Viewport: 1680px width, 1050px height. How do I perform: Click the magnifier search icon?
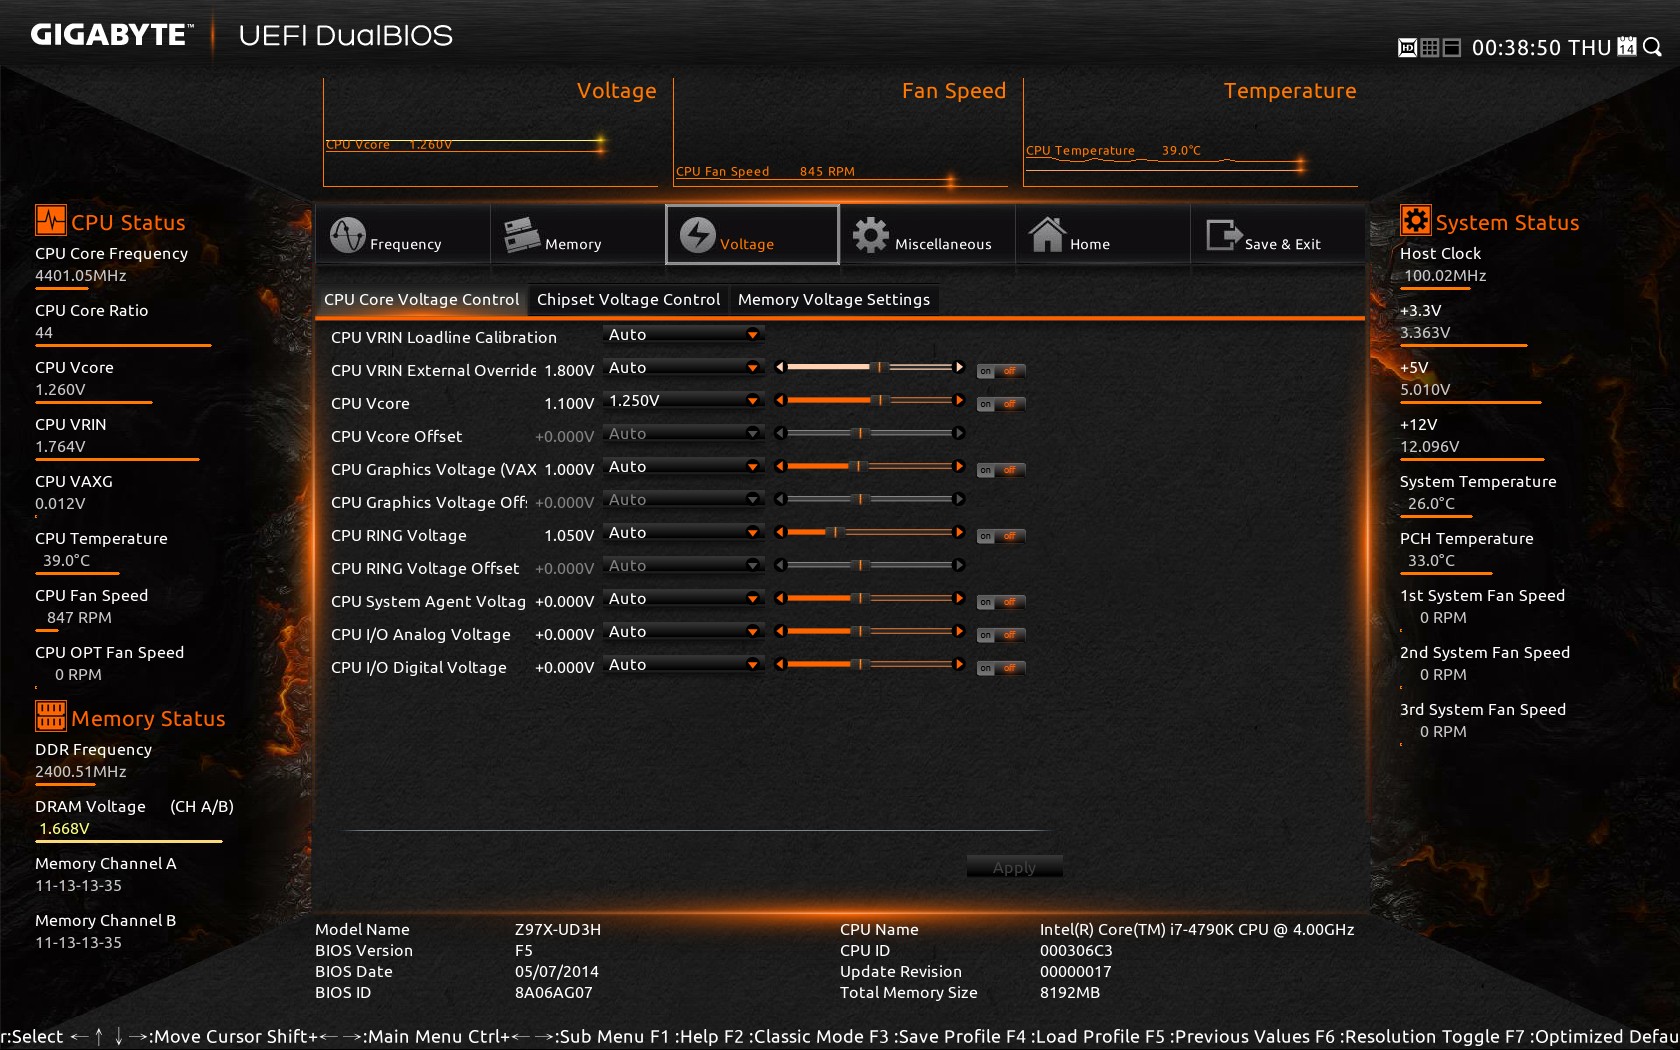1652,47
